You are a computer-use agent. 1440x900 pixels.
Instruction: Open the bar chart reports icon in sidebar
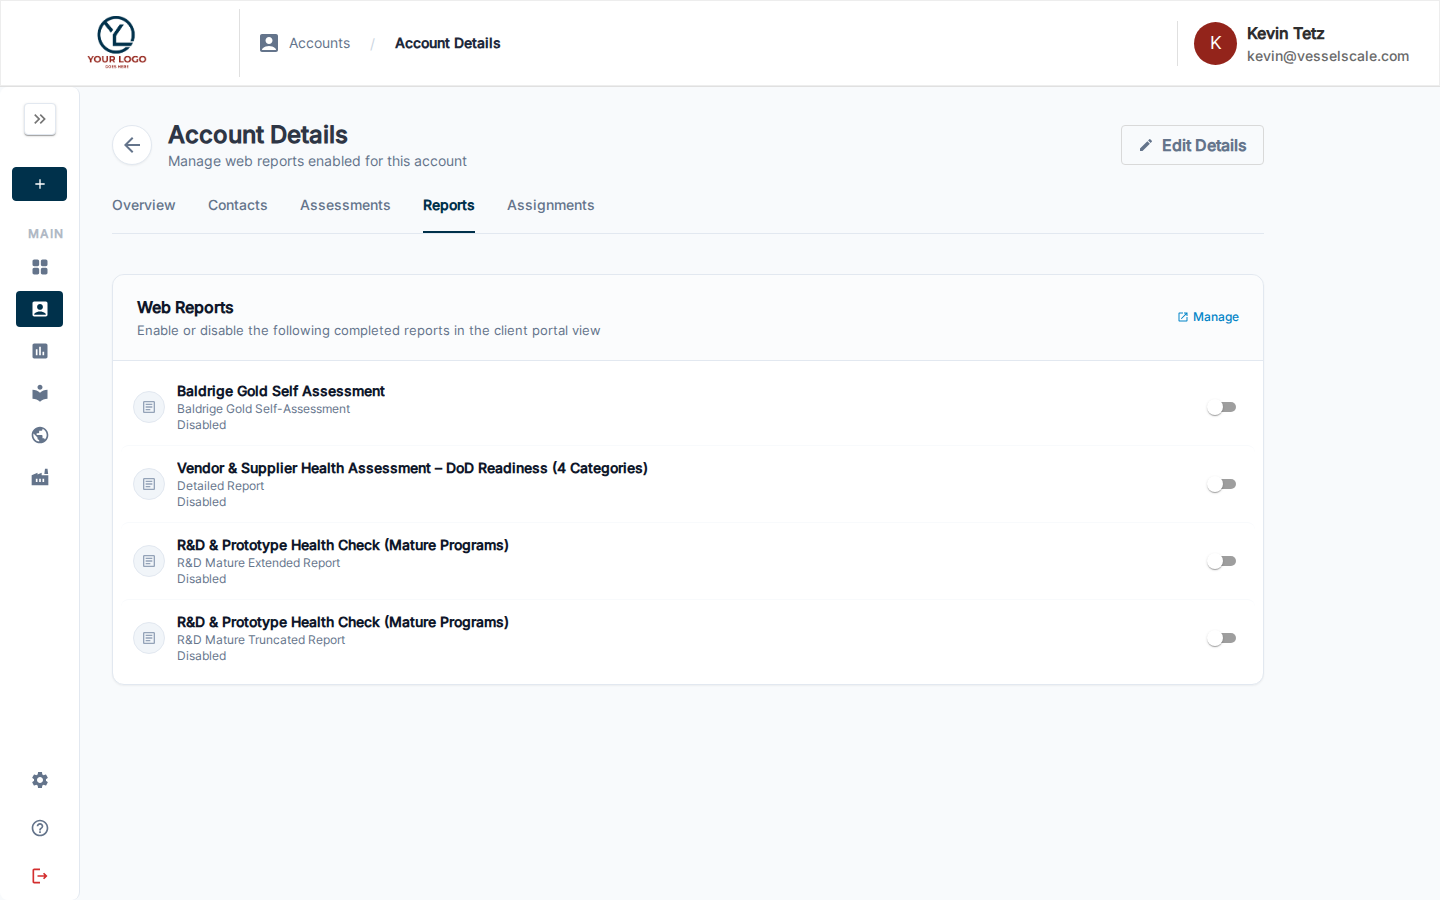(40, 351)
